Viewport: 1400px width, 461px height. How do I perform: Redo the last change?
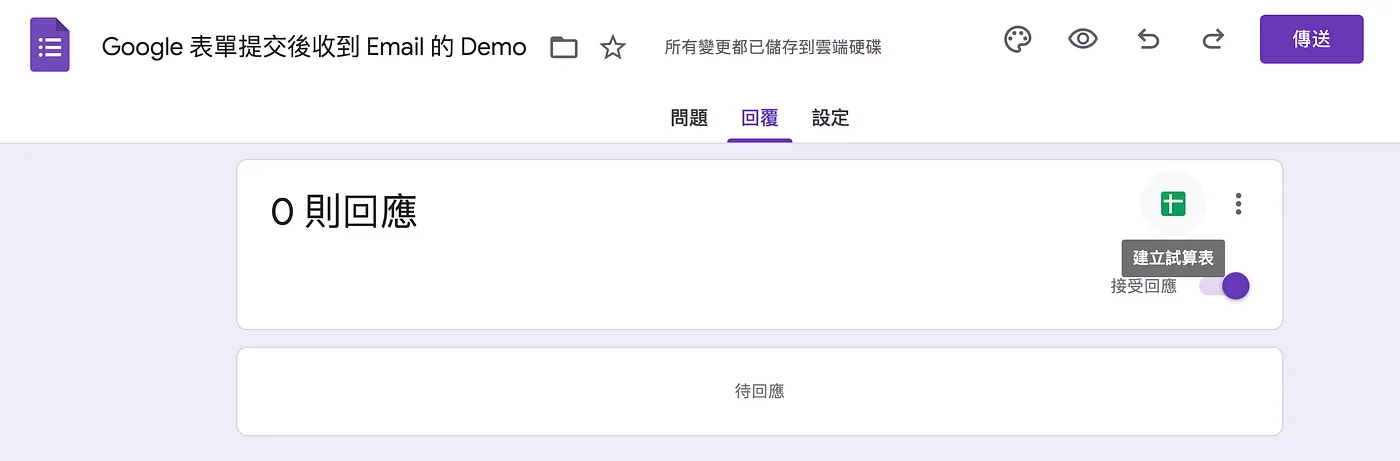click(1213, 40)
